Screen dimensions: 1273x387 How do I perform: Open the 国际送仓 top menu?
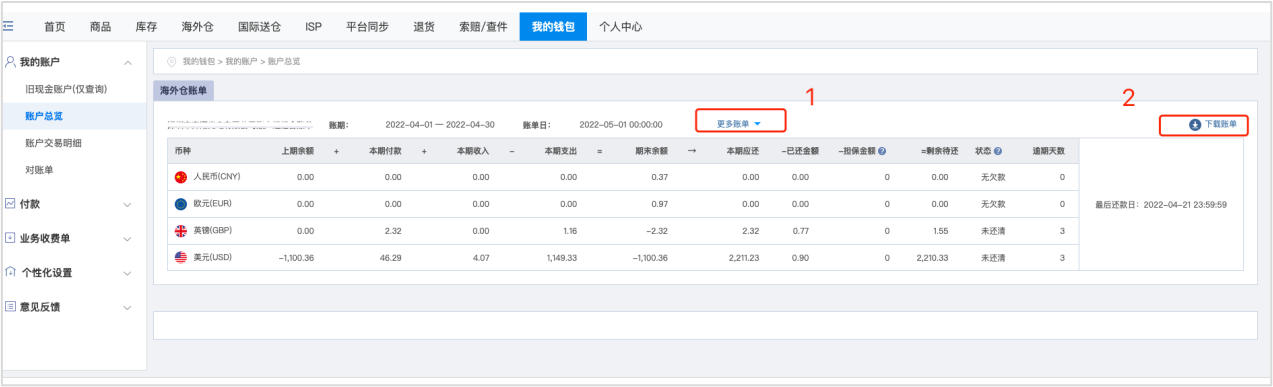point(260,26)
